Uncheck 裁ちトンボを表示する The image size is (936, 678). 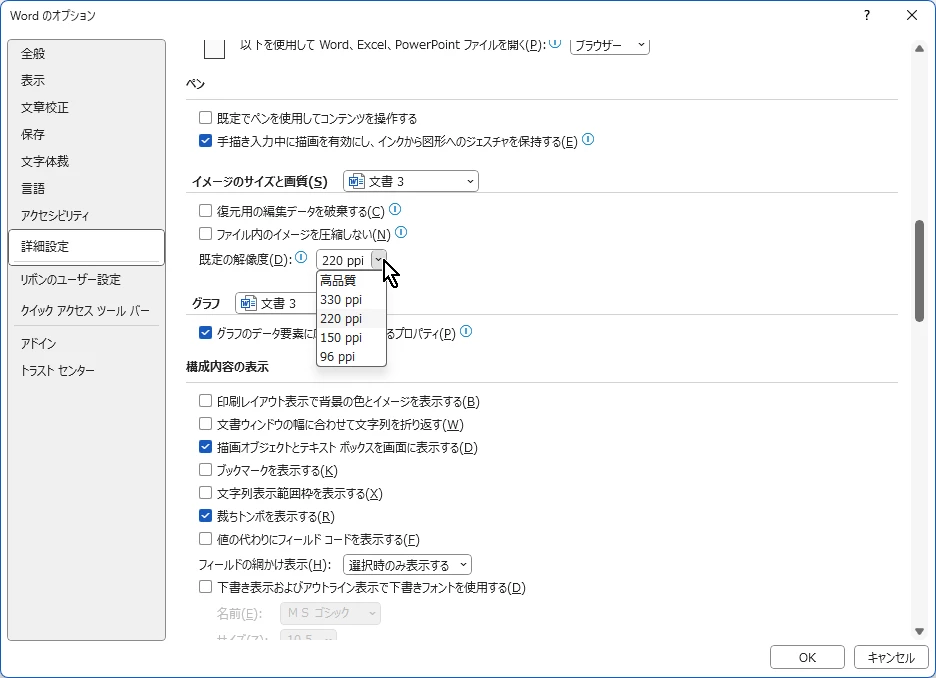point(205,516)
